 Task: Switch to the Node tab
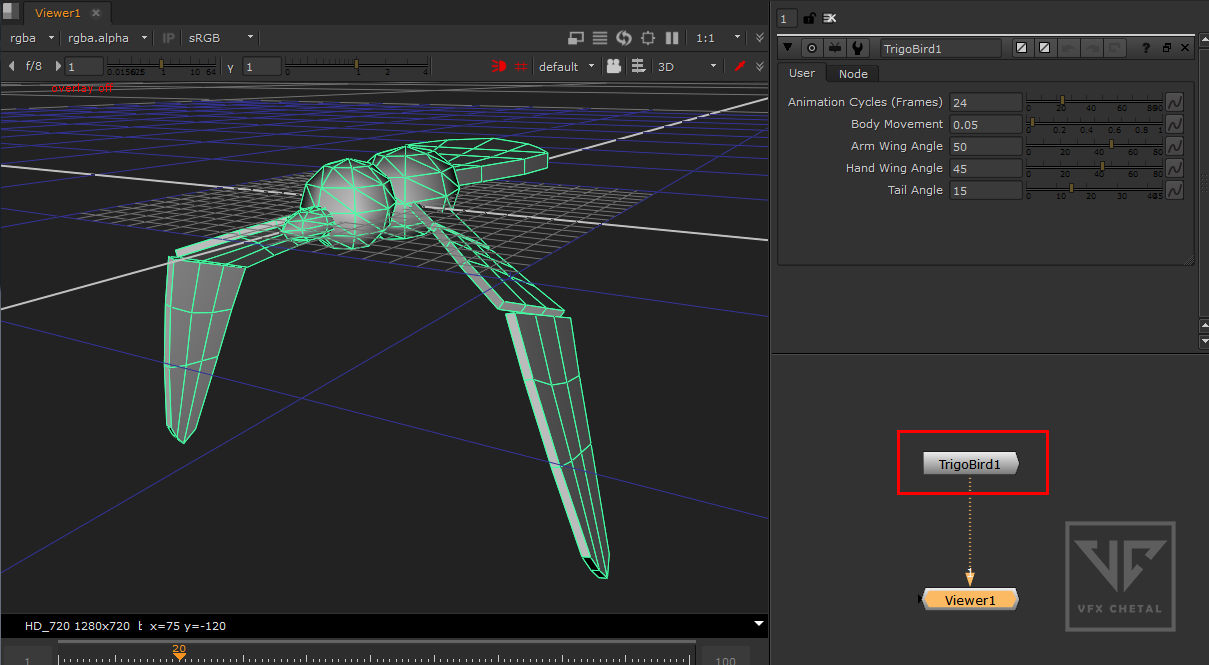click(x=853, y=74)
